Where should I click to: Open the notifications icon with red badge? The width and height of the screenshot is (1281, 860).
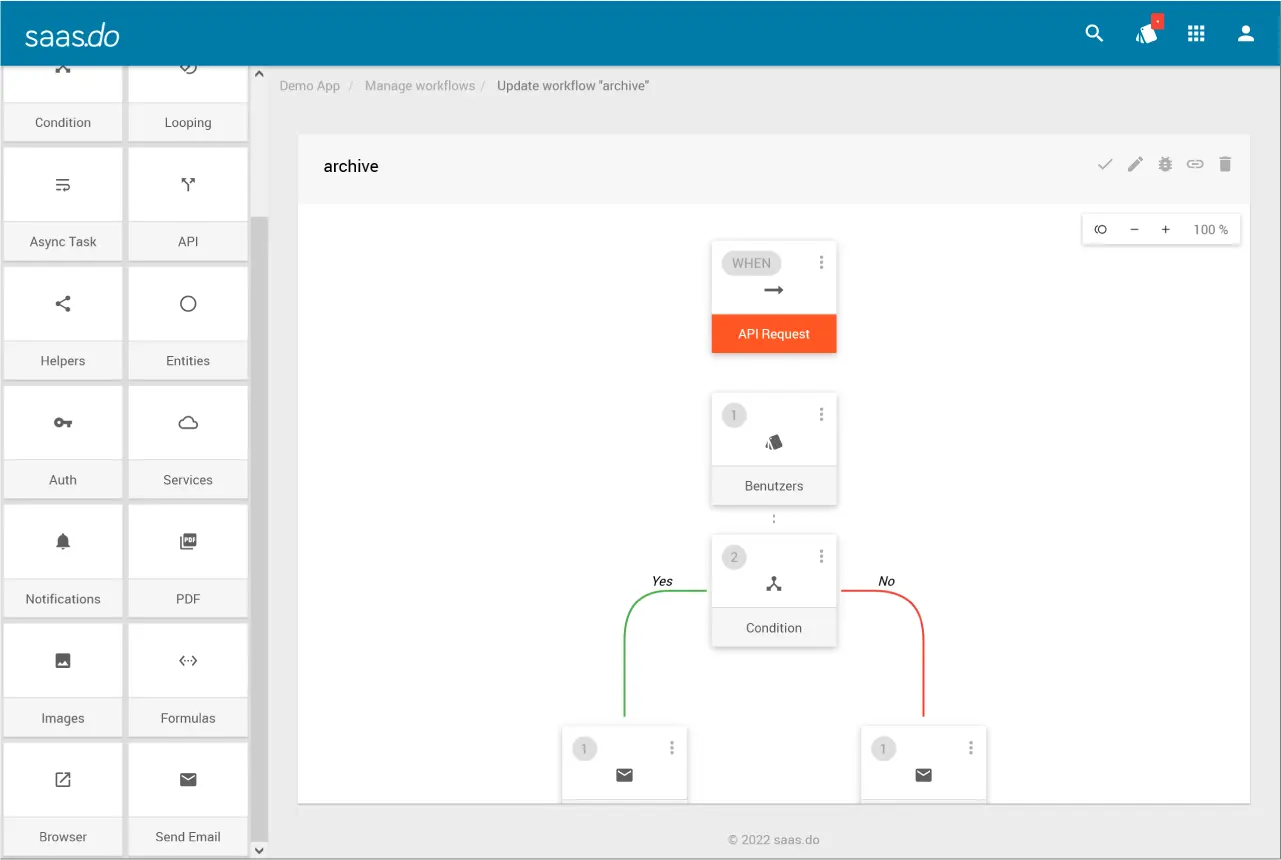pyautogui.click(x=1146, y=34)
